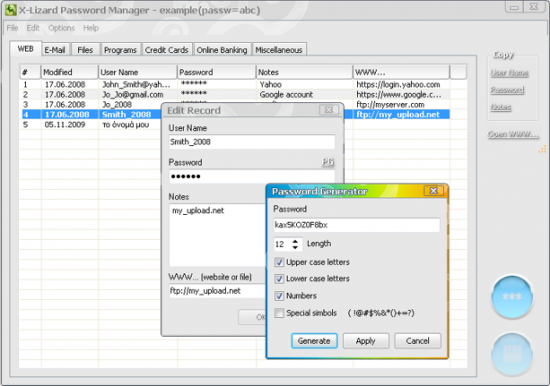Click the round blue *** show passwords button
The height and width of the screenshot is (386, 550).
(512, 297)
